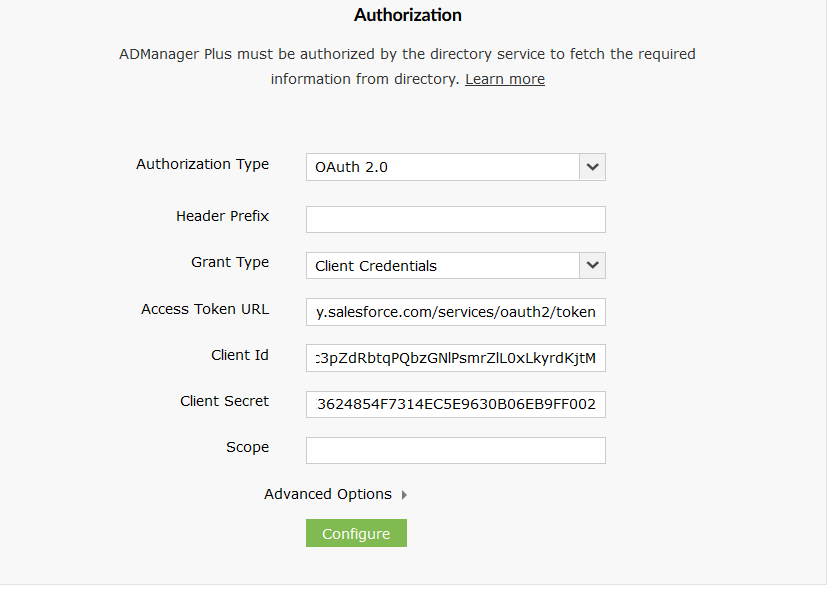Screen dimensions: 832x593
Task: Click the Configure button
Action: tap(356, 532)
